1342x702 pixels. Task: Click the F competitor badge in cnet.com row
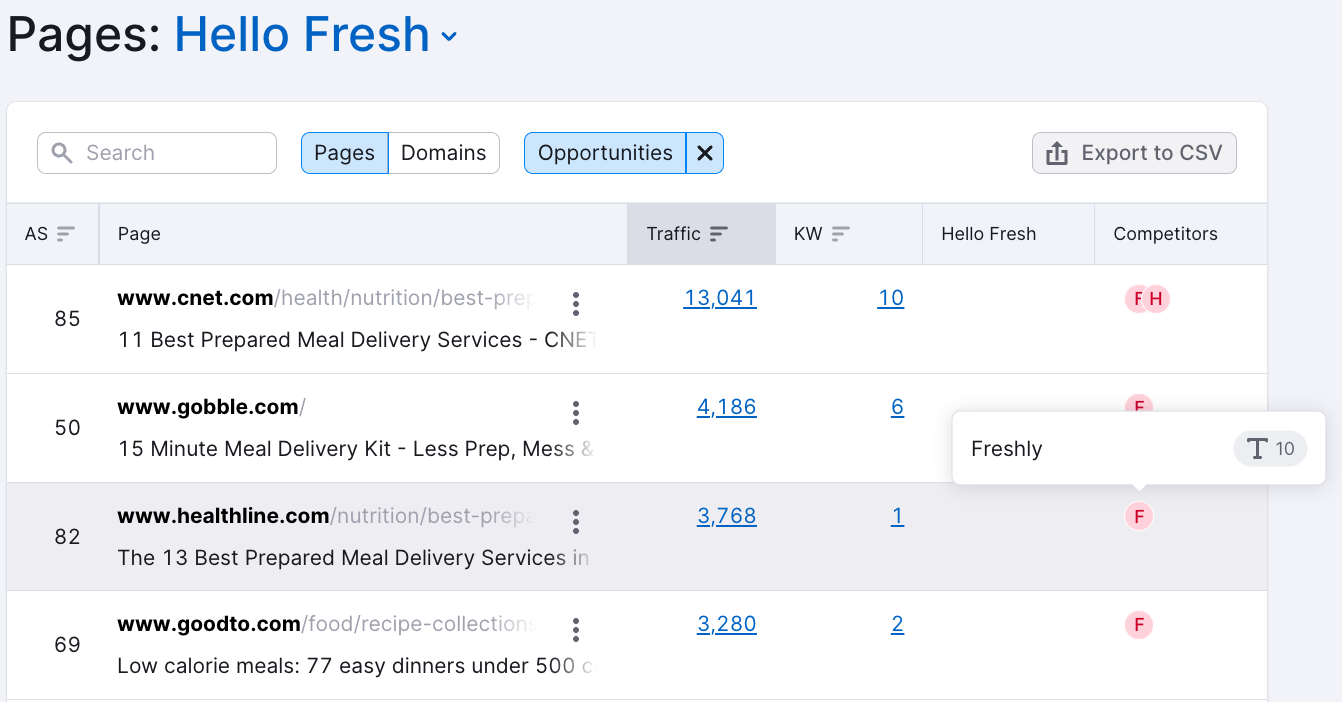click(1136, 298)
